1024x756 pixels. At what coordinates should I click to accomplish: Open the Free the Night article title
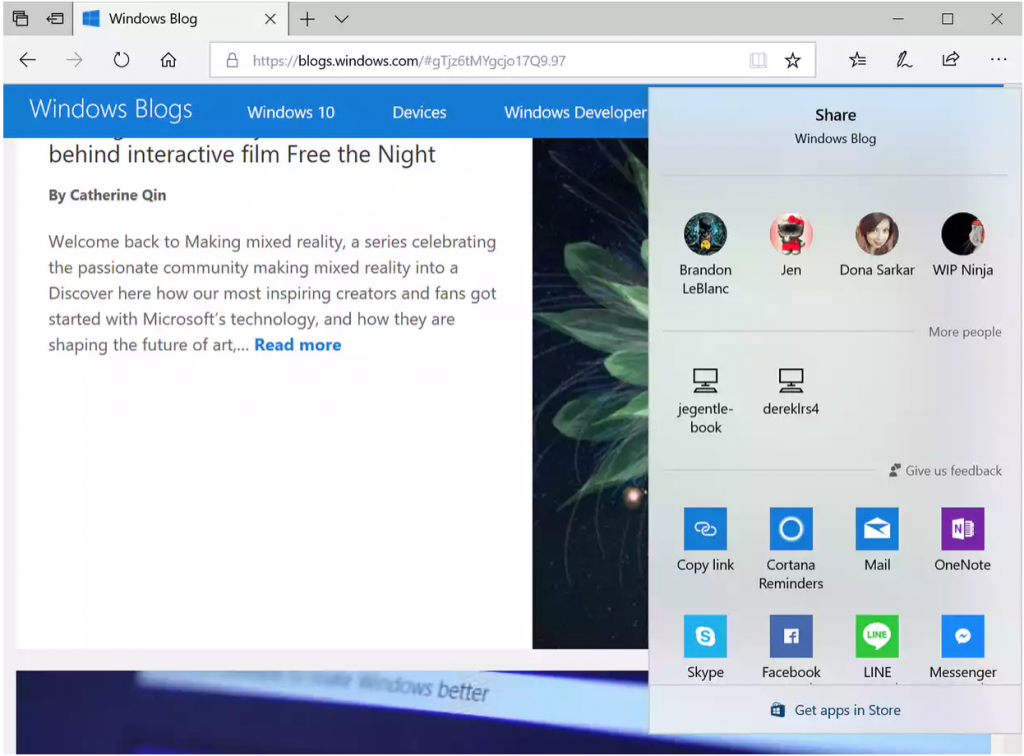(x=242, y=154)
